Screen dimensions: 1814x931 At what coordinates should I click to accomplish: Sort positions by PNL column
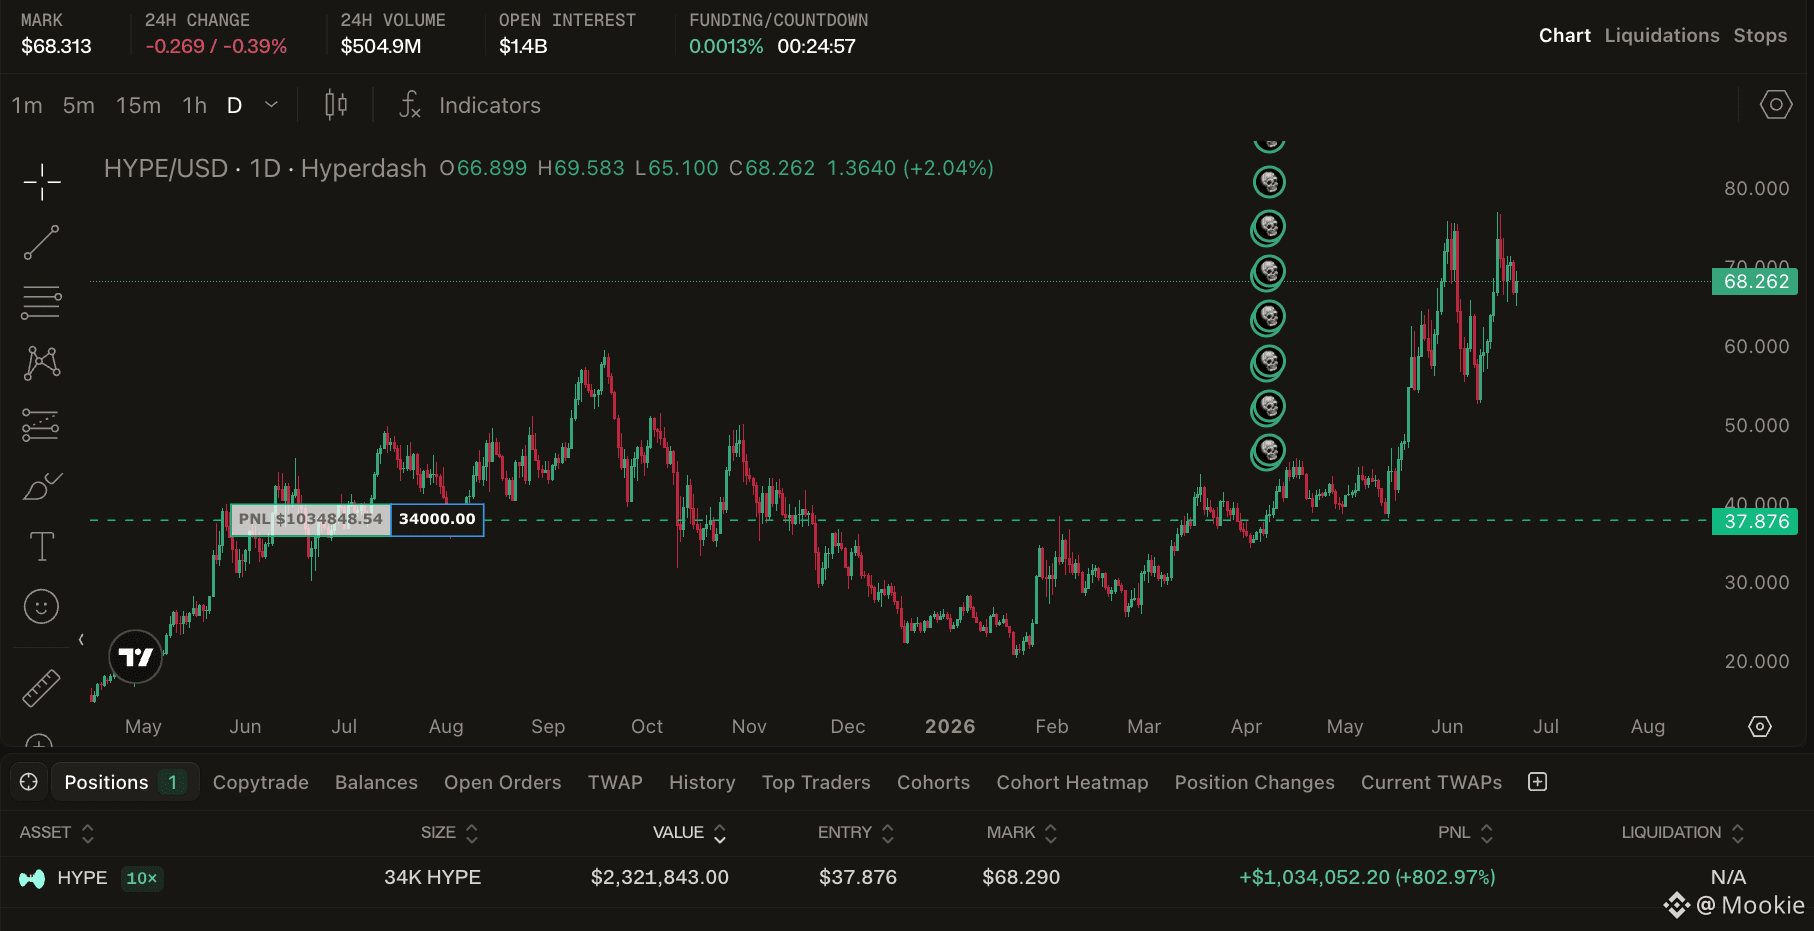(1466, 833)
